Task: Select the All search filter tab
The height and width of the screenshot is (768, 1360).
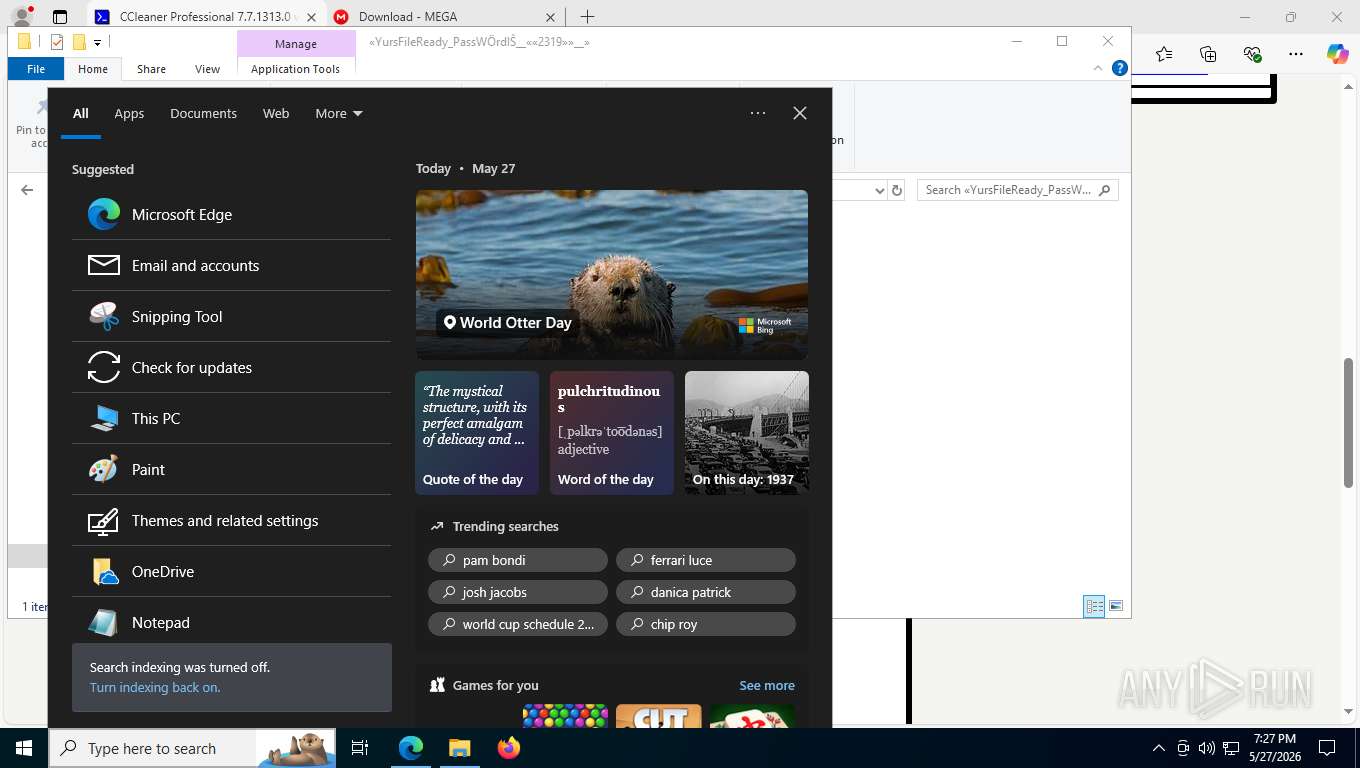Action: [81, 113]
